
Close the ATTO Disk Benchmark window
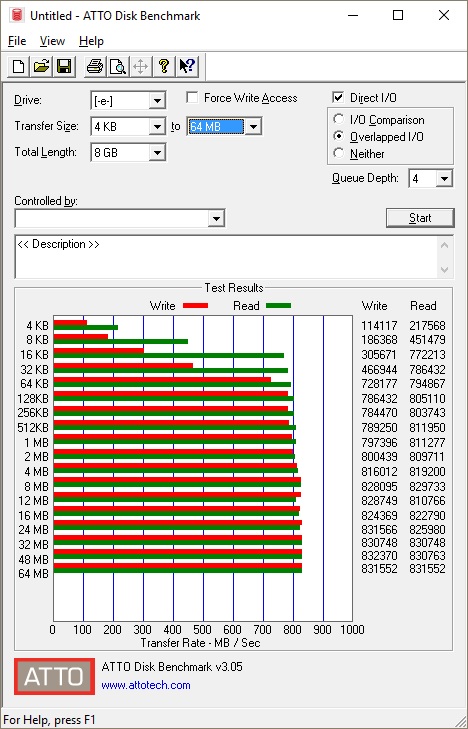pyautogui.click(x=444, y=15)
